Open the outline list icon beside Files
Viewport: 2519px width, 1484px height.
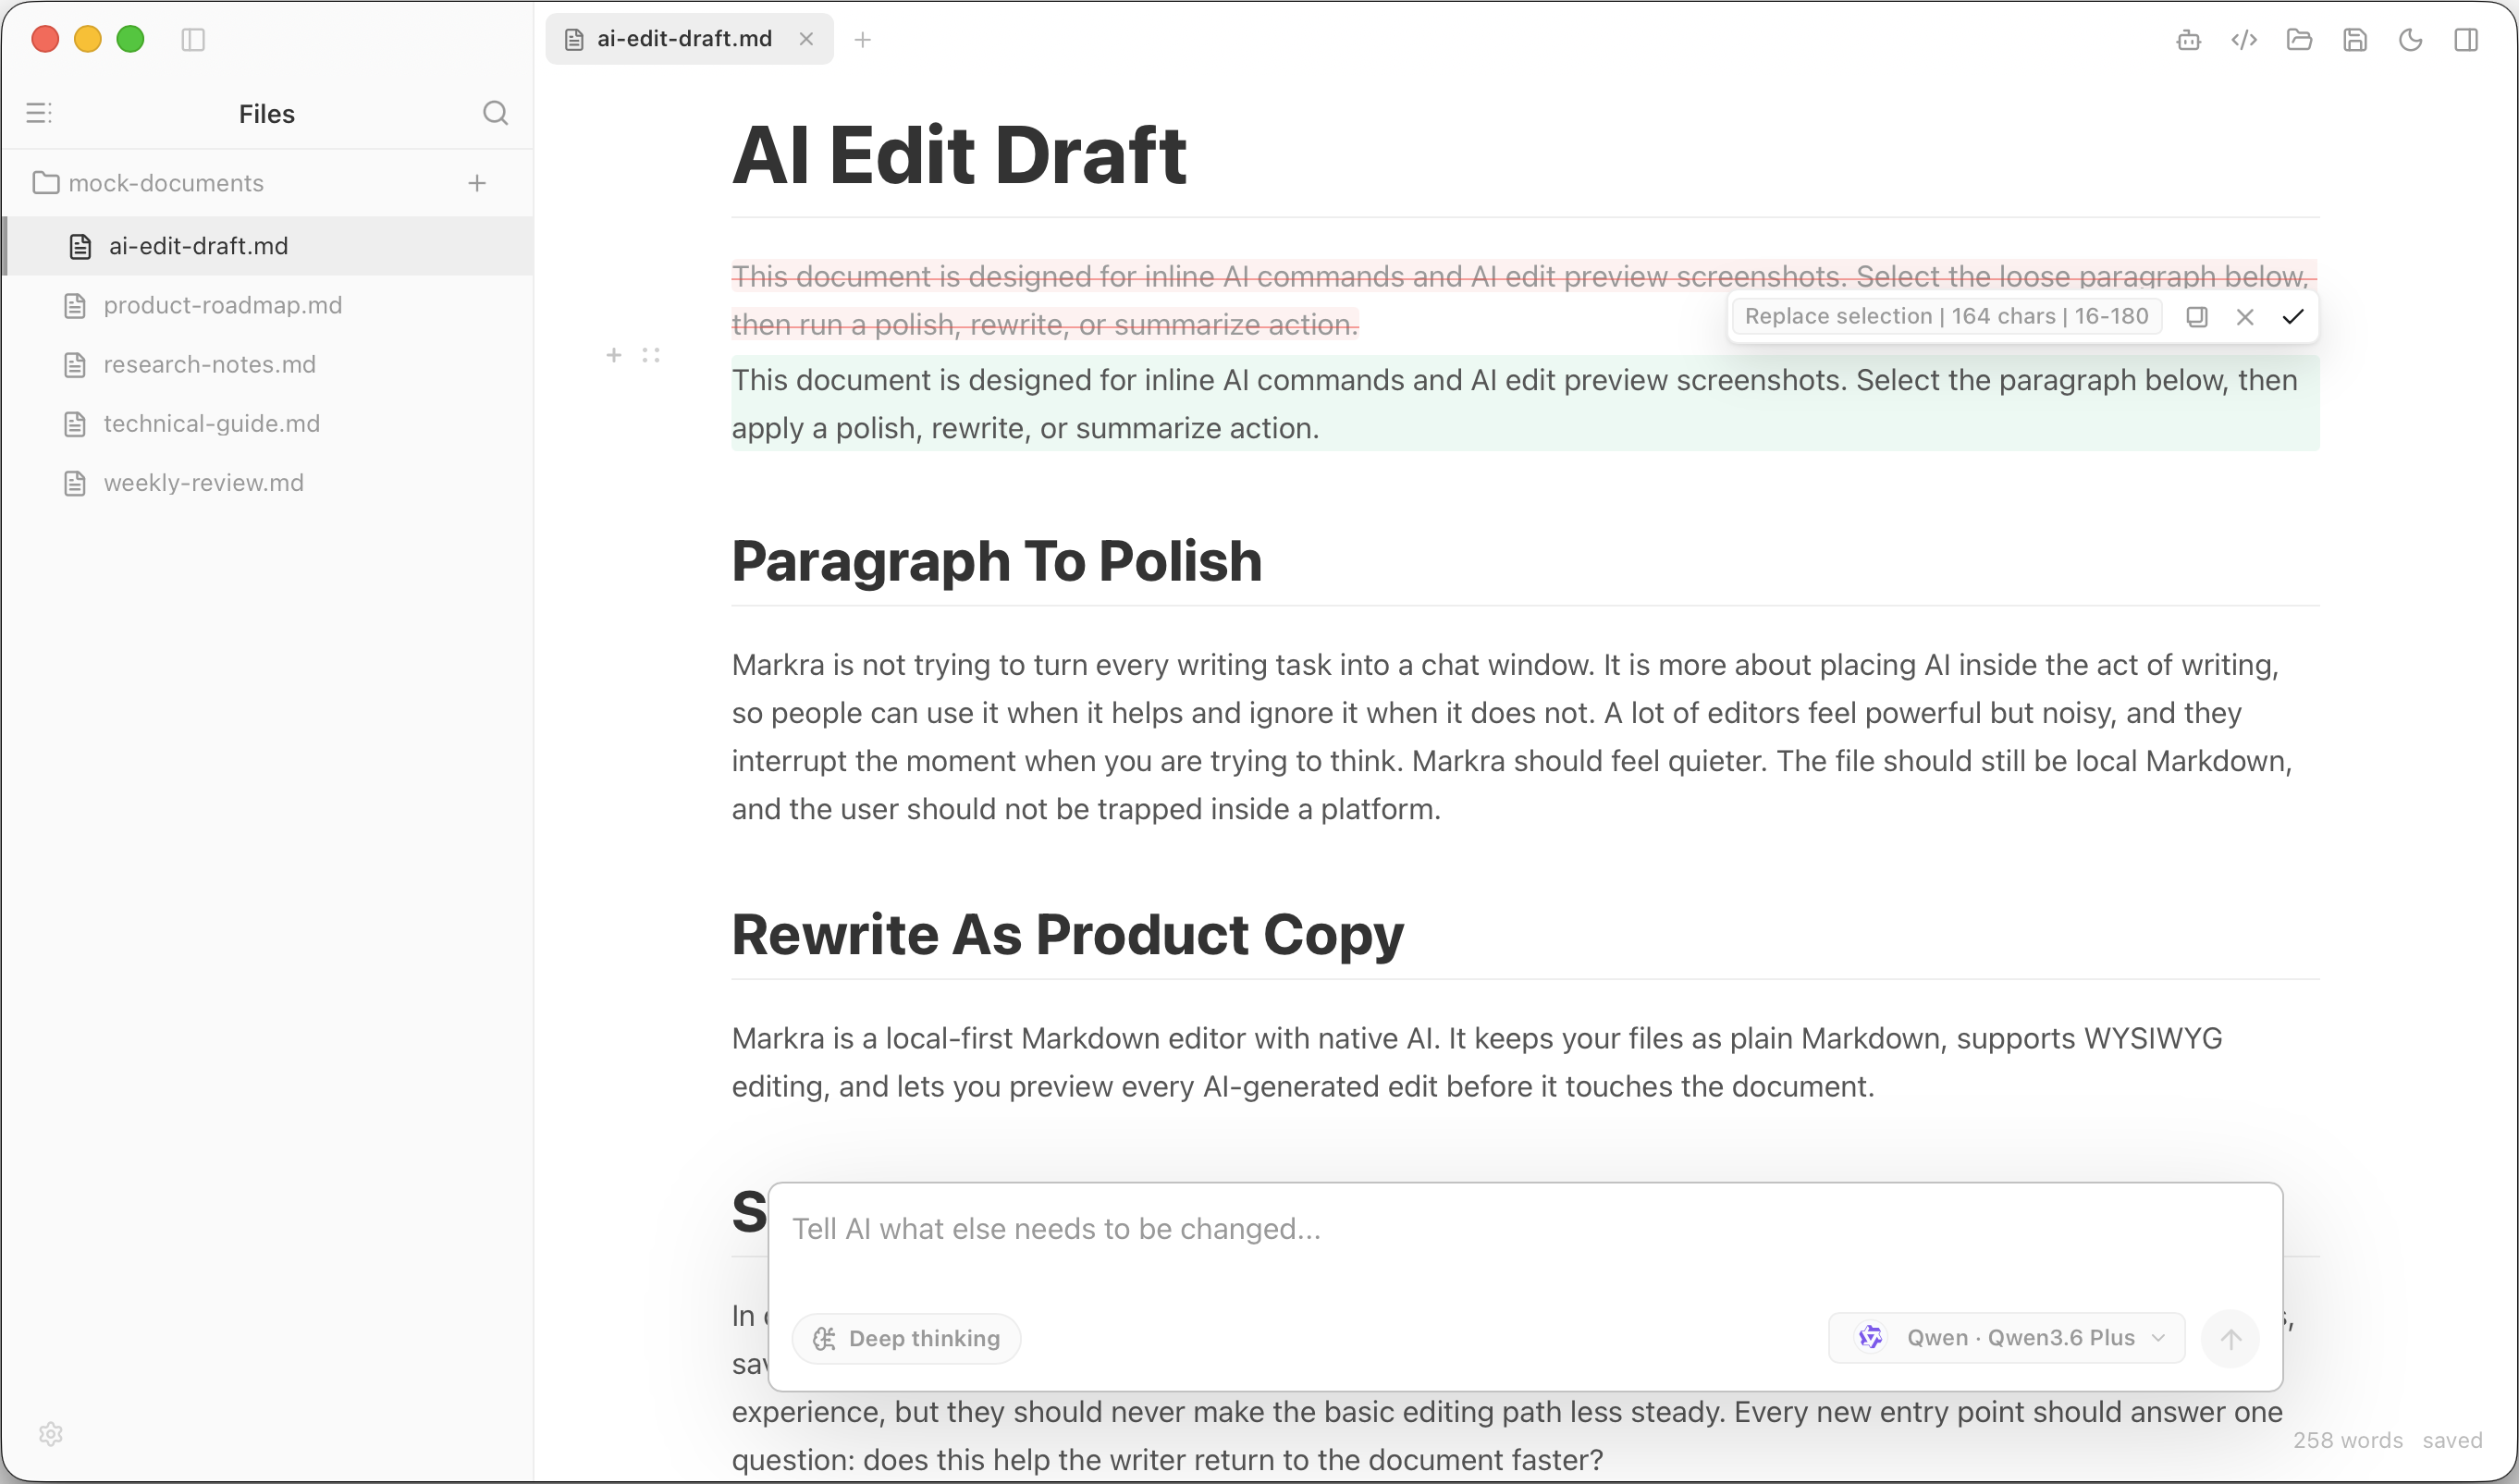tap(39, 113)
